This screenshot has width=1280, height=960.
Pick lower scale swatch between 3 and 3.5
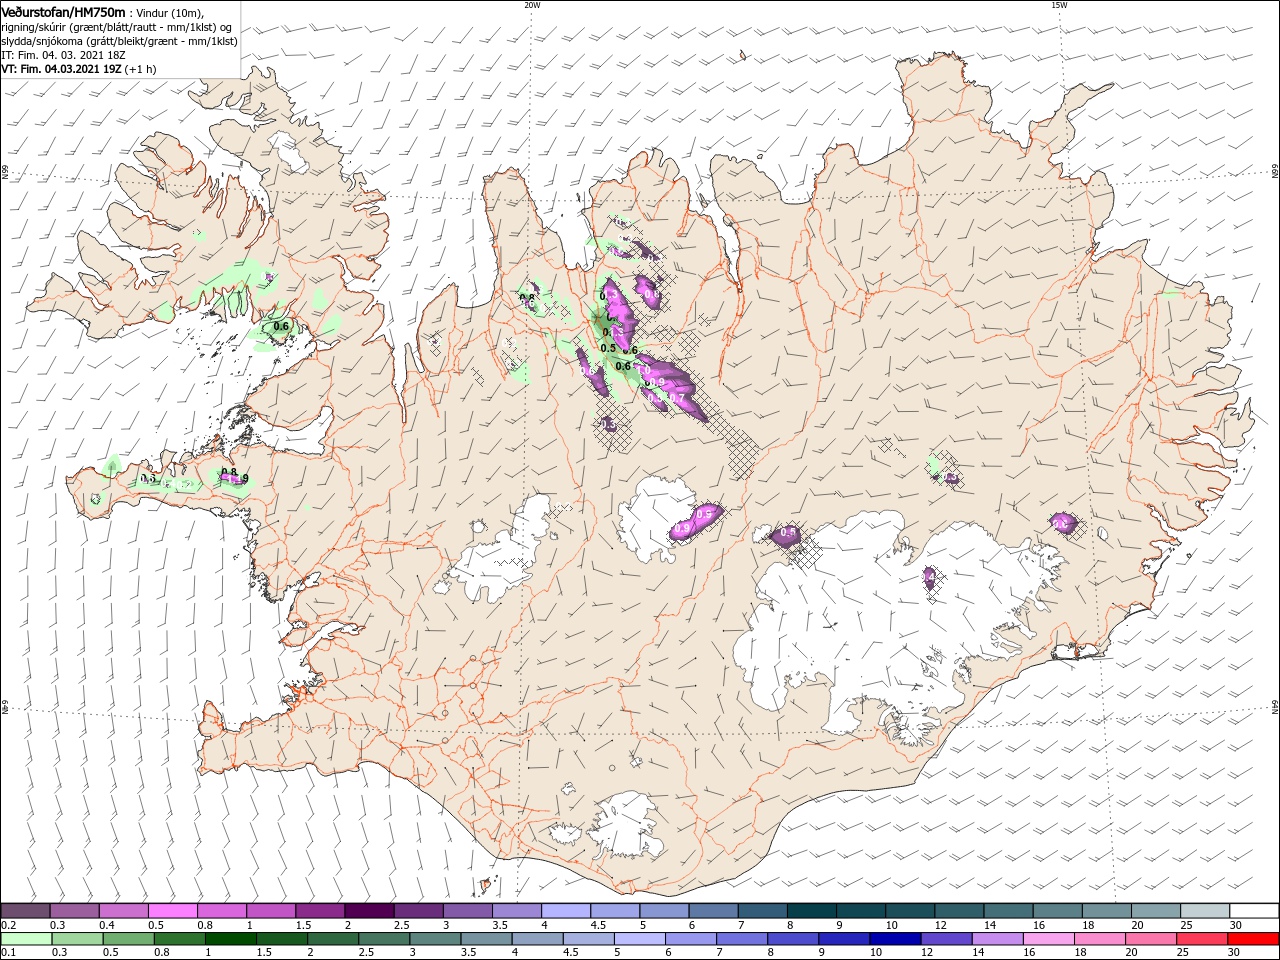434,939
